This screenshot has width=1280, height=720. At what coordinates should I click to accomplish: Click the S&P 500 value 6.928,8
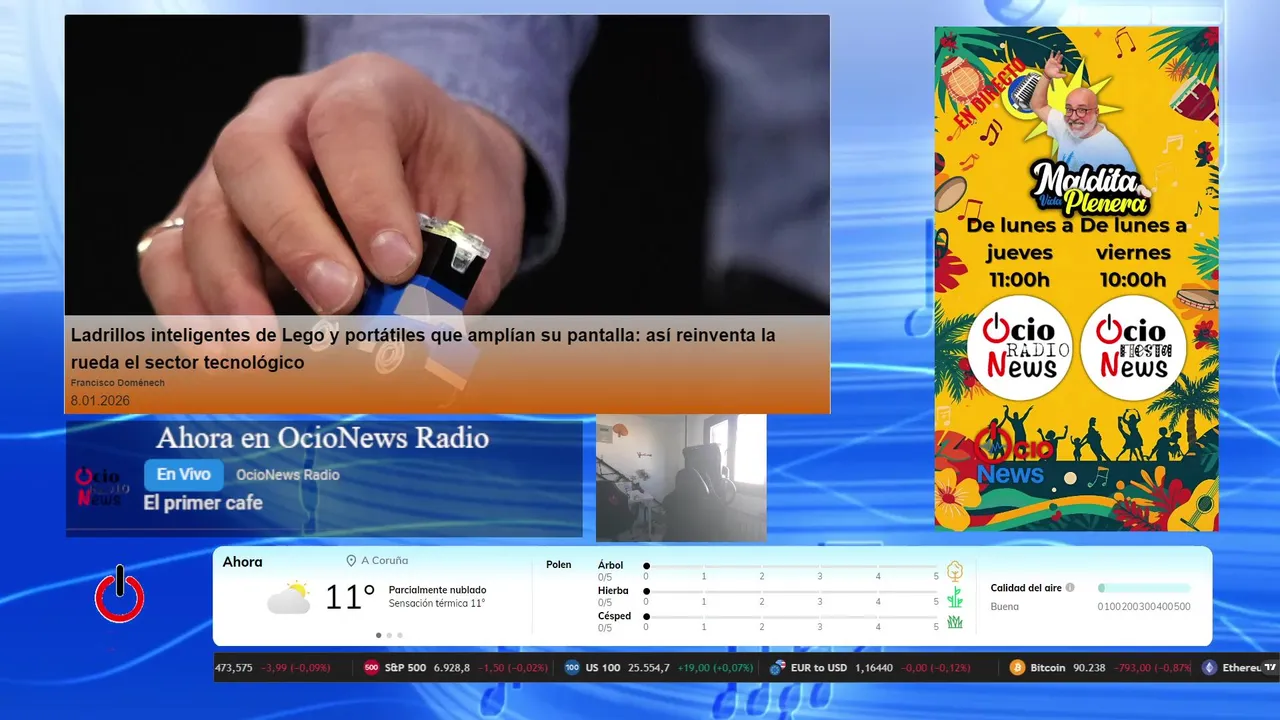[452, 668]
